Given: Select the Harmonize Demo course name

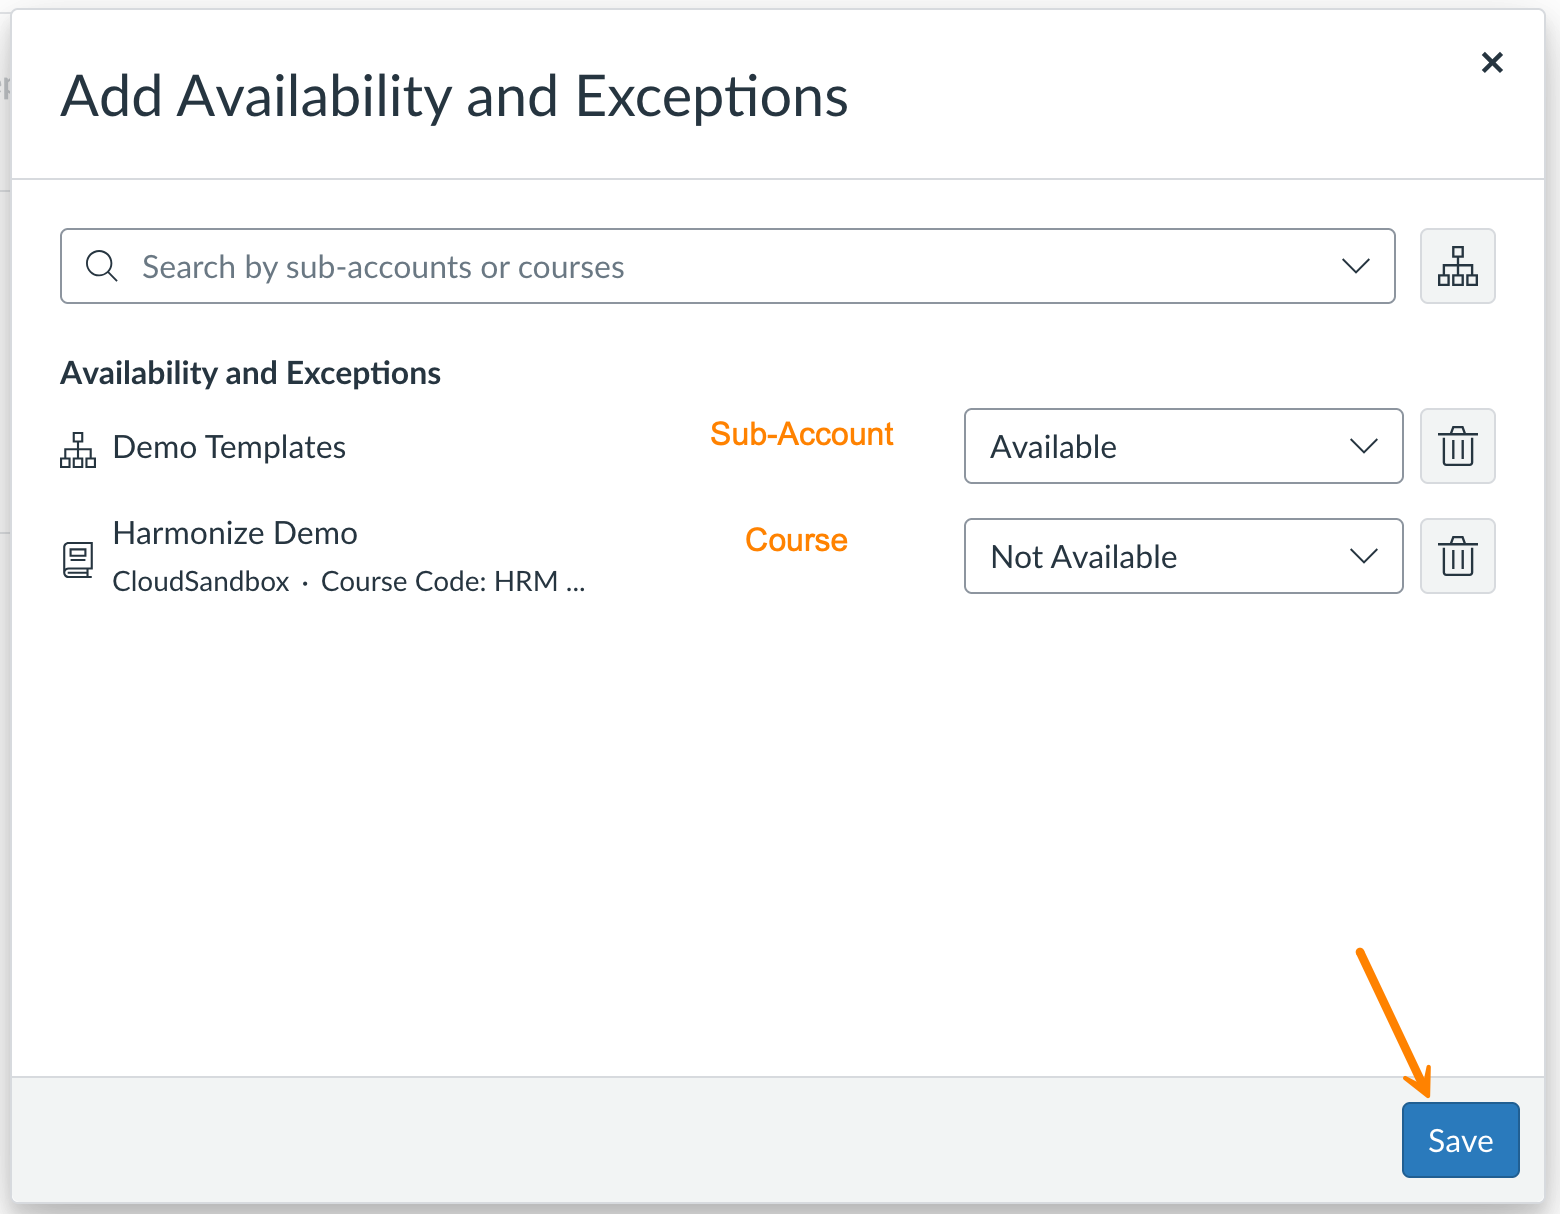Looking at the screenshot, I should [235, 533].
